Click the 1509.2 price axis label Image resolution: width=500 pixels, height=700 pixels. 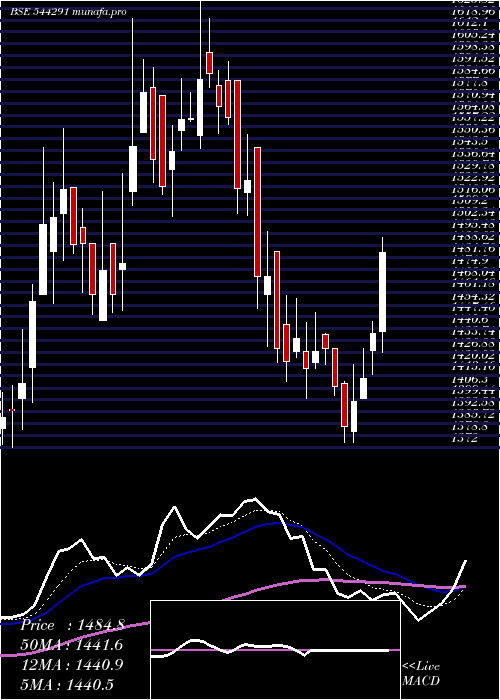click(469, 201)
